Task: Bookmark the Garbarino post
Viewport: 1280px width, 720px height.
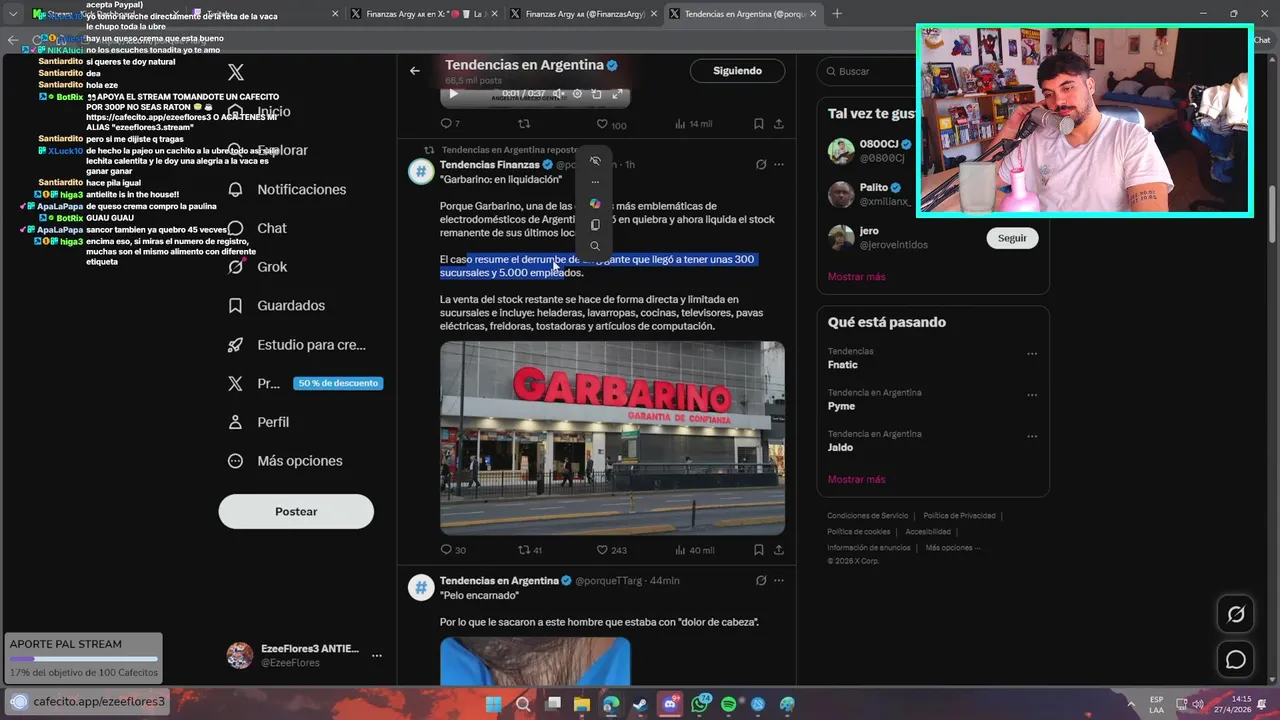Action: click(x=759, y=550)
